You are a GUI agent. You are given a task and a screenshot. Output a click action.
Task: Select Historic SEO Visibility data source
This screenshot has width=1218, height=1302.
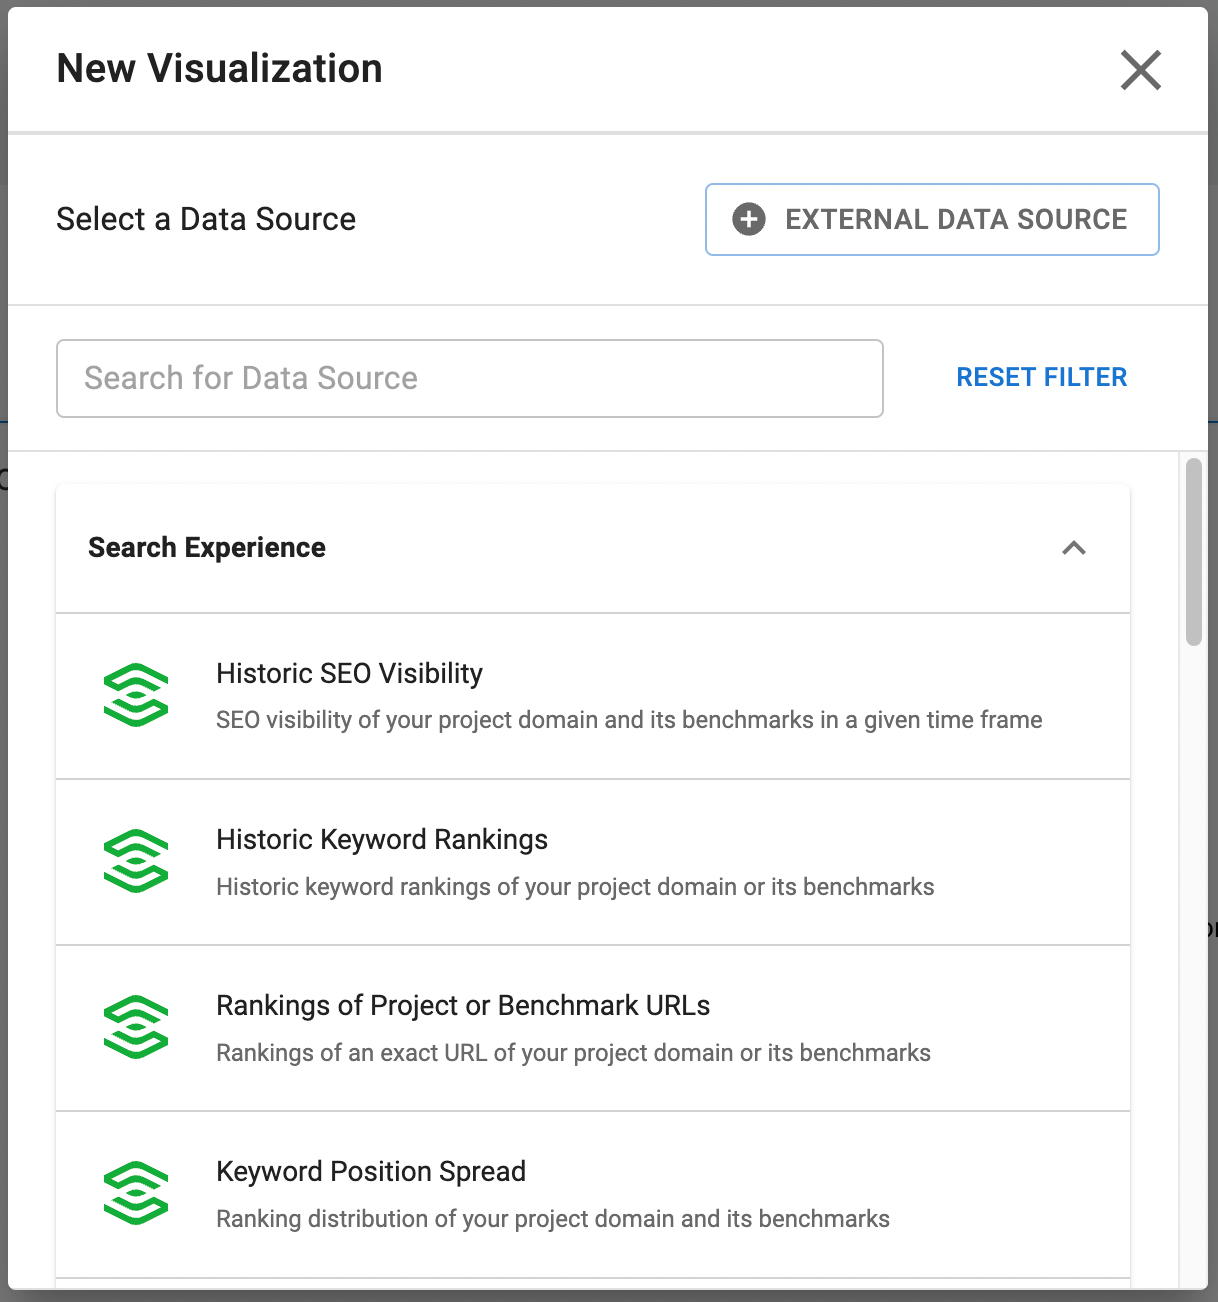593,696
